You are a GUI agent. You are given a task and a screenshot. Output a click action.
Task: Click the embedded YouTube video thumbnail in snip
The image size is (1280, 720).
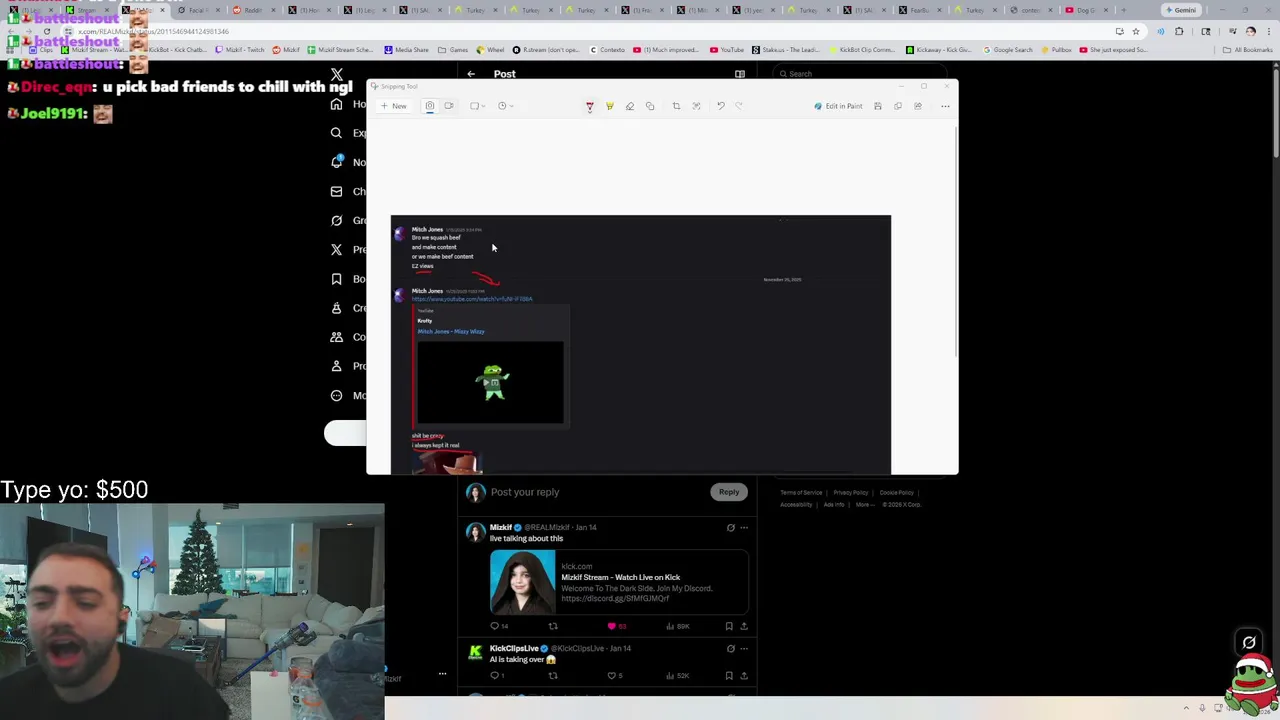[490, 383]
